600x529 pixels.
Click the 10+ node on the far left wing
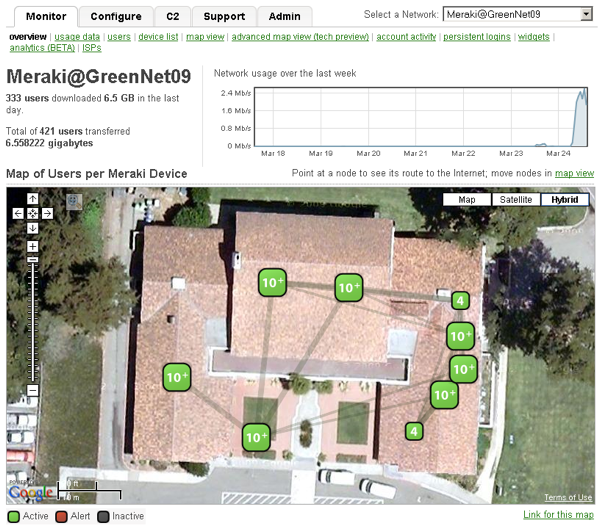[x=177, y=377]
